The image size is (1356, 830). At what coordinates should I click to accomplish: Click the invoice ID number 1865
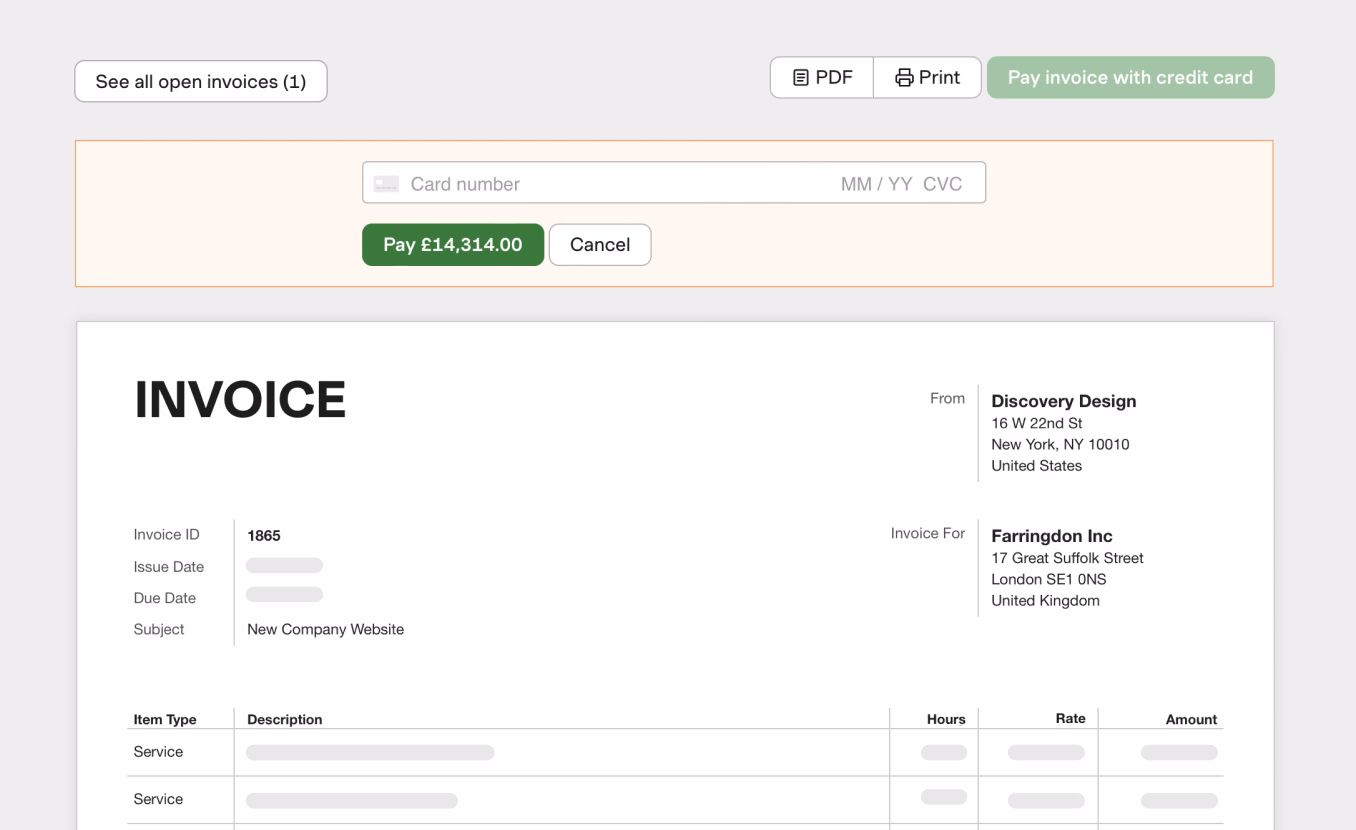tap(264, 536)
